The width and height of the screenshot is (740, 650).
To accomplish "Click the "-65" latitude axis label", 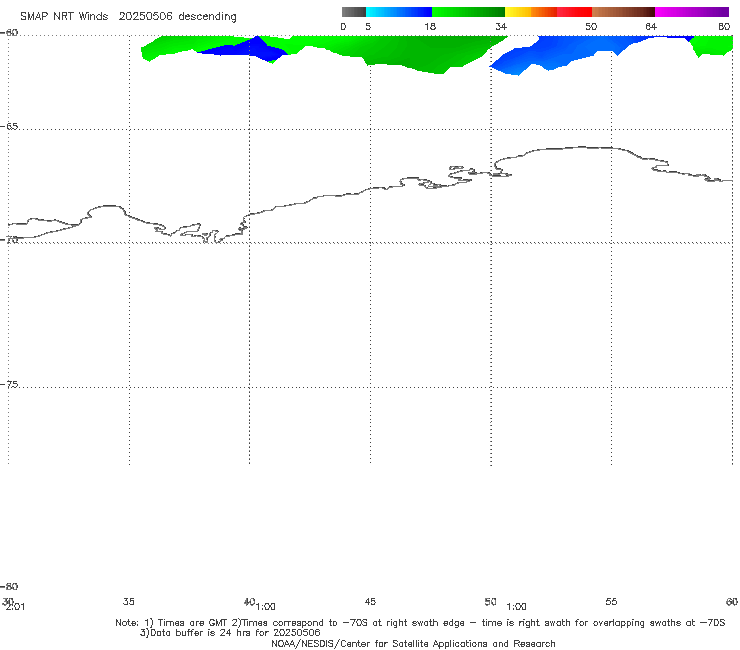I will click(x=9, y=127).
